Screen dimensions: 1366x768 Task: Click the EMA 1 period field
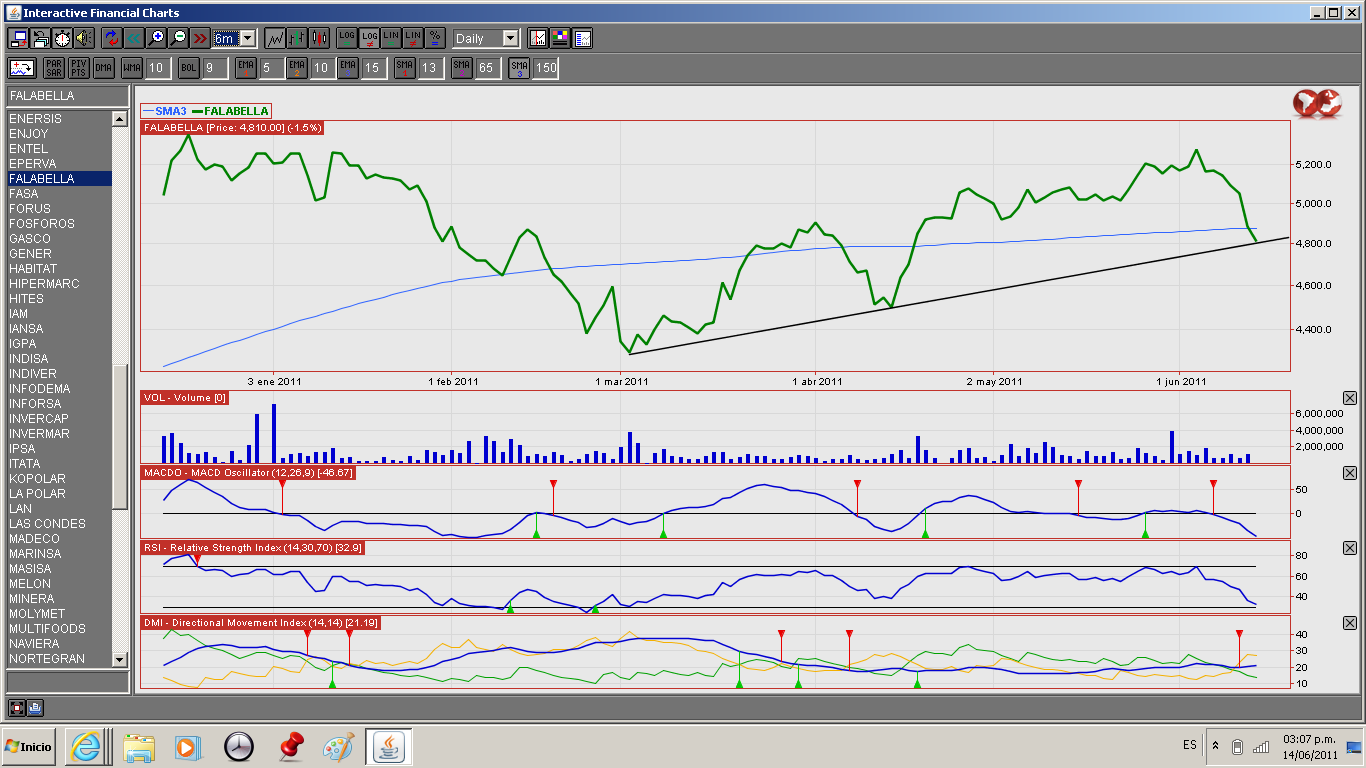pos(271,68)
